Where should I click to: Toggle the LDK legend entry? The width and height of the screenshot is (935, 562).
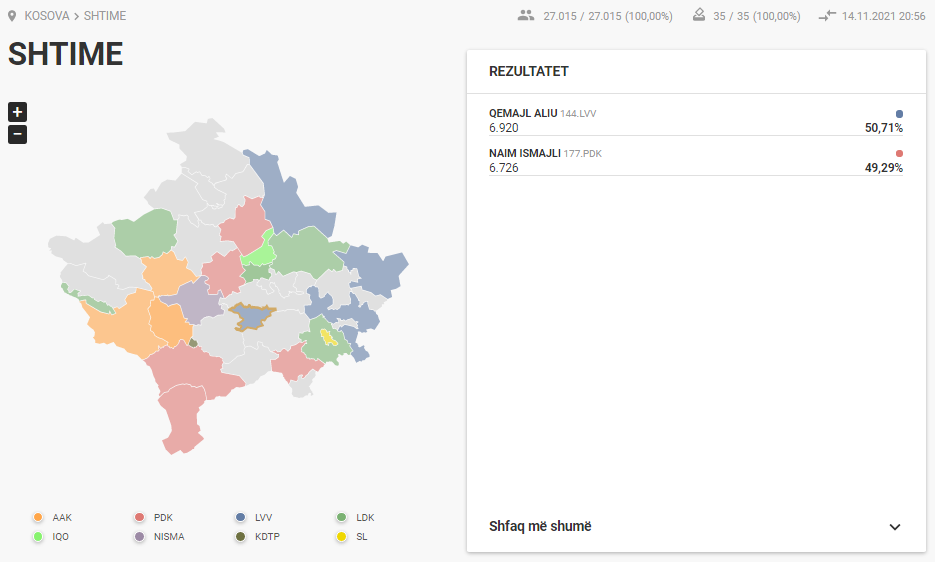356,517
